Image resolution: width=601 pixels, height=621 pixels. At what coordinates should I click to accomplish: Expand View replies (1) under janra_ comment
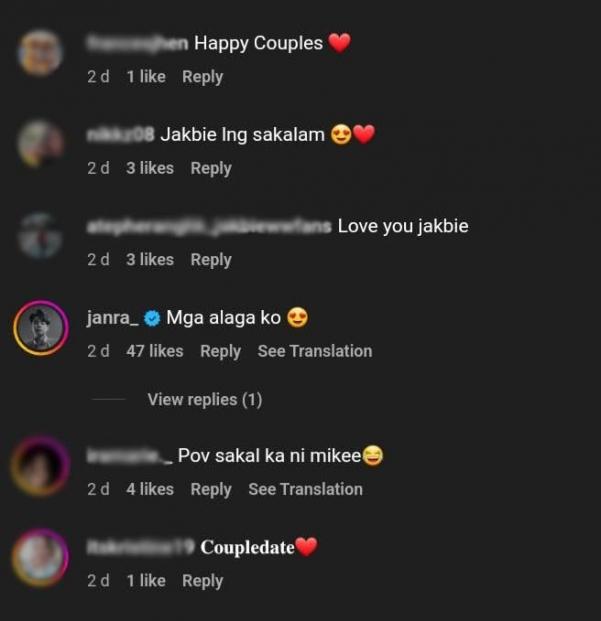[205, 400]
